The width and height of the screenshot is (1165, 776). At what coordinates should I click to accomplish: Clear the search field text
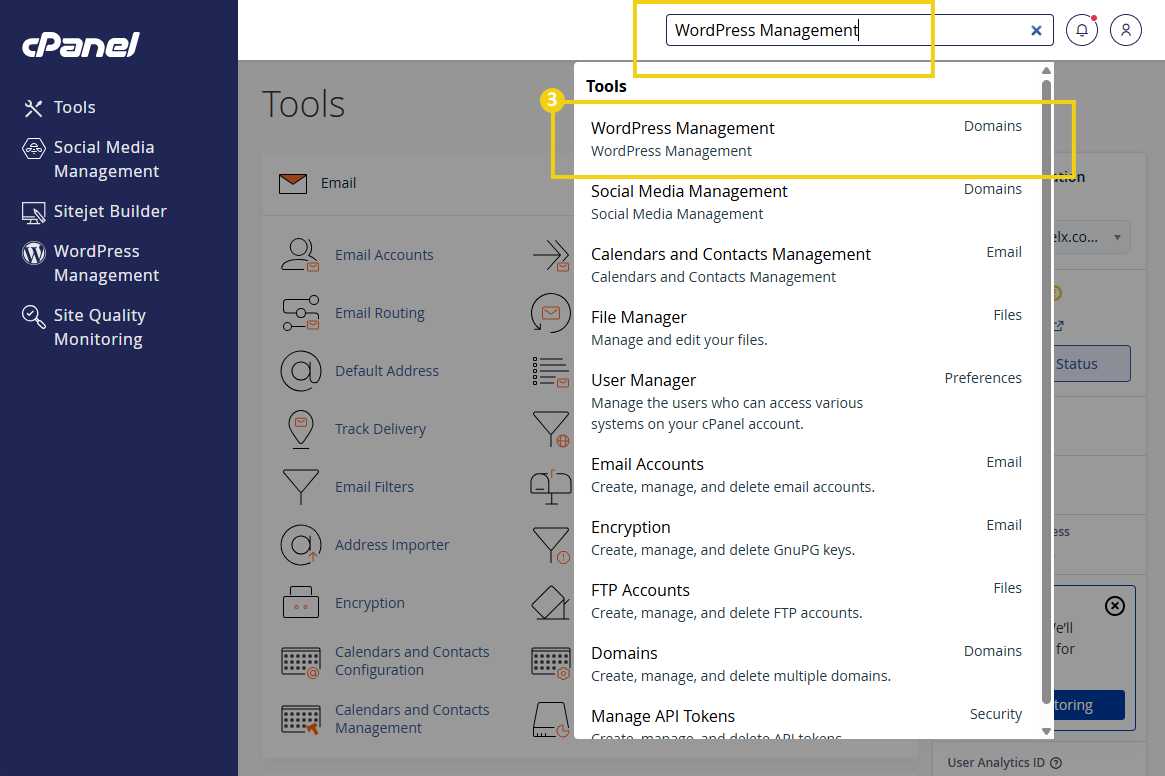point(1036,30)
